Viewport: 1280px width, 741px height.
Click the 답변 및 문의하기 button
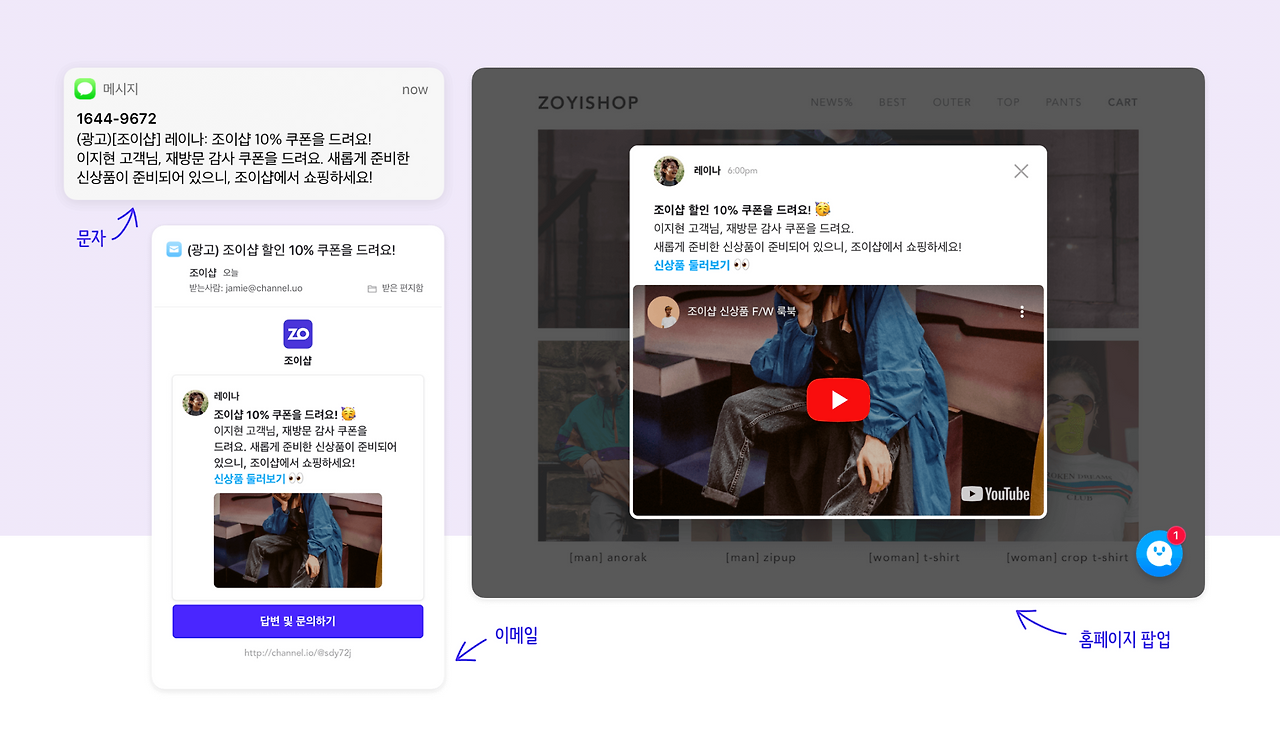pyautogui.click(x=298, y=621)
